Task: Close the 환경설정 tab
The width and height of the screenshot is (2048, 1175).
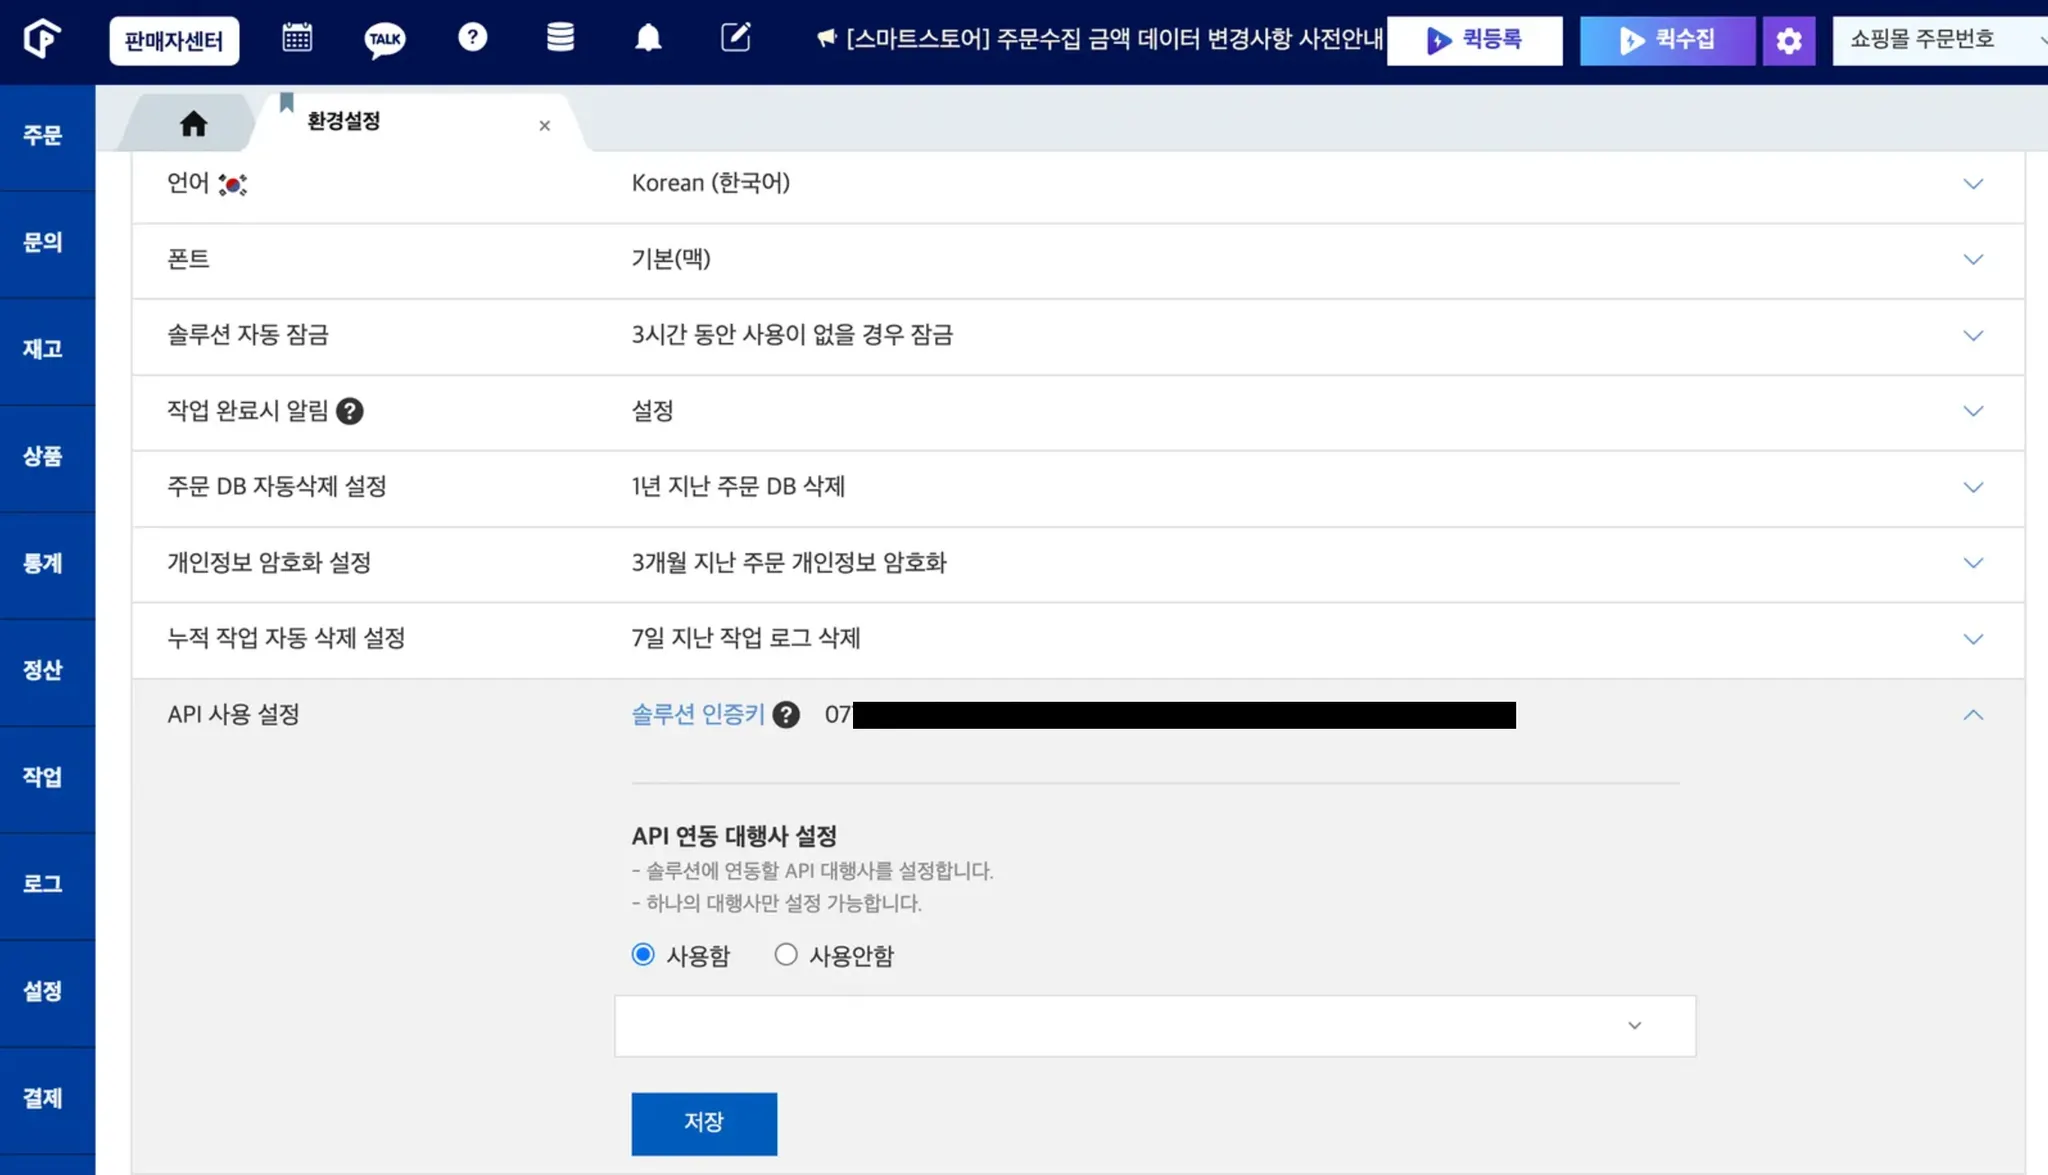Action: click(x=544, y=126)
